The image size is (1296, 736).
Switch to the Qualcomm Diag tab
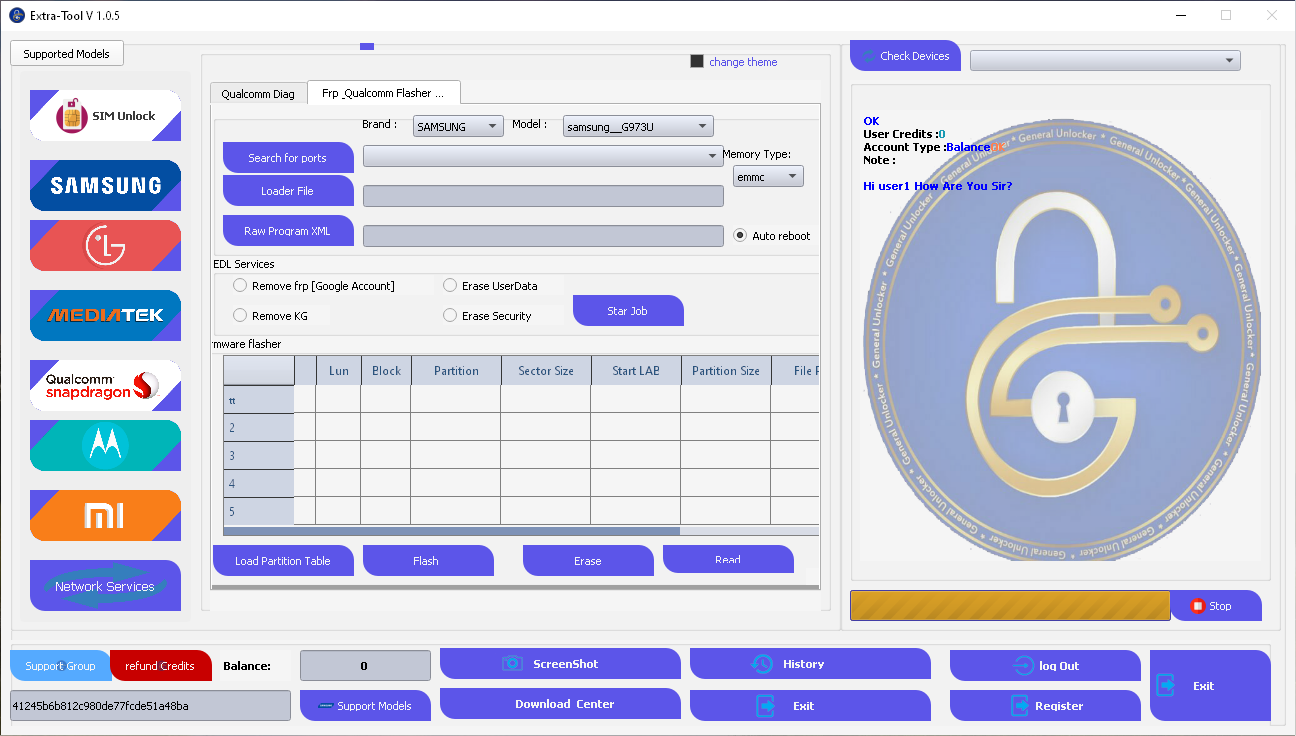tap(258, 93)
